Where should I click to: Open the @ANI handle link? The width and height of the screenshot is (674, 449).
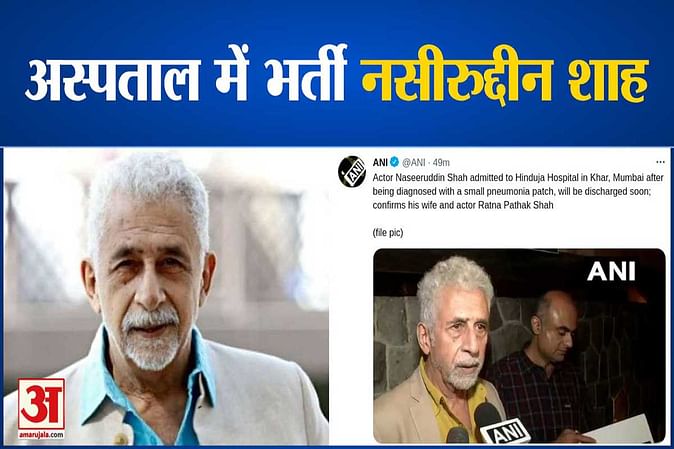click(414, 162)
